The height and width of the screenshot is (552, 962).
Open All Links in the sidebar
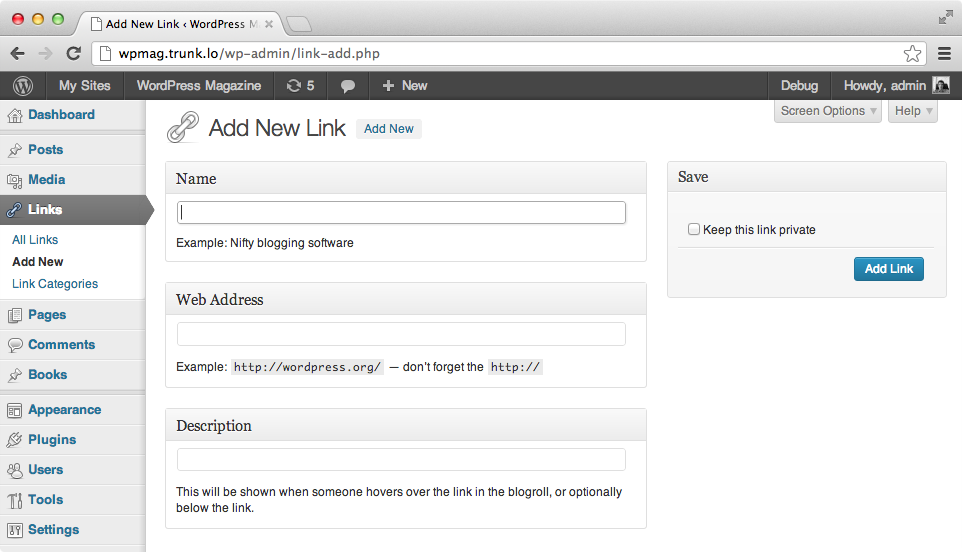tap(35, 240)
